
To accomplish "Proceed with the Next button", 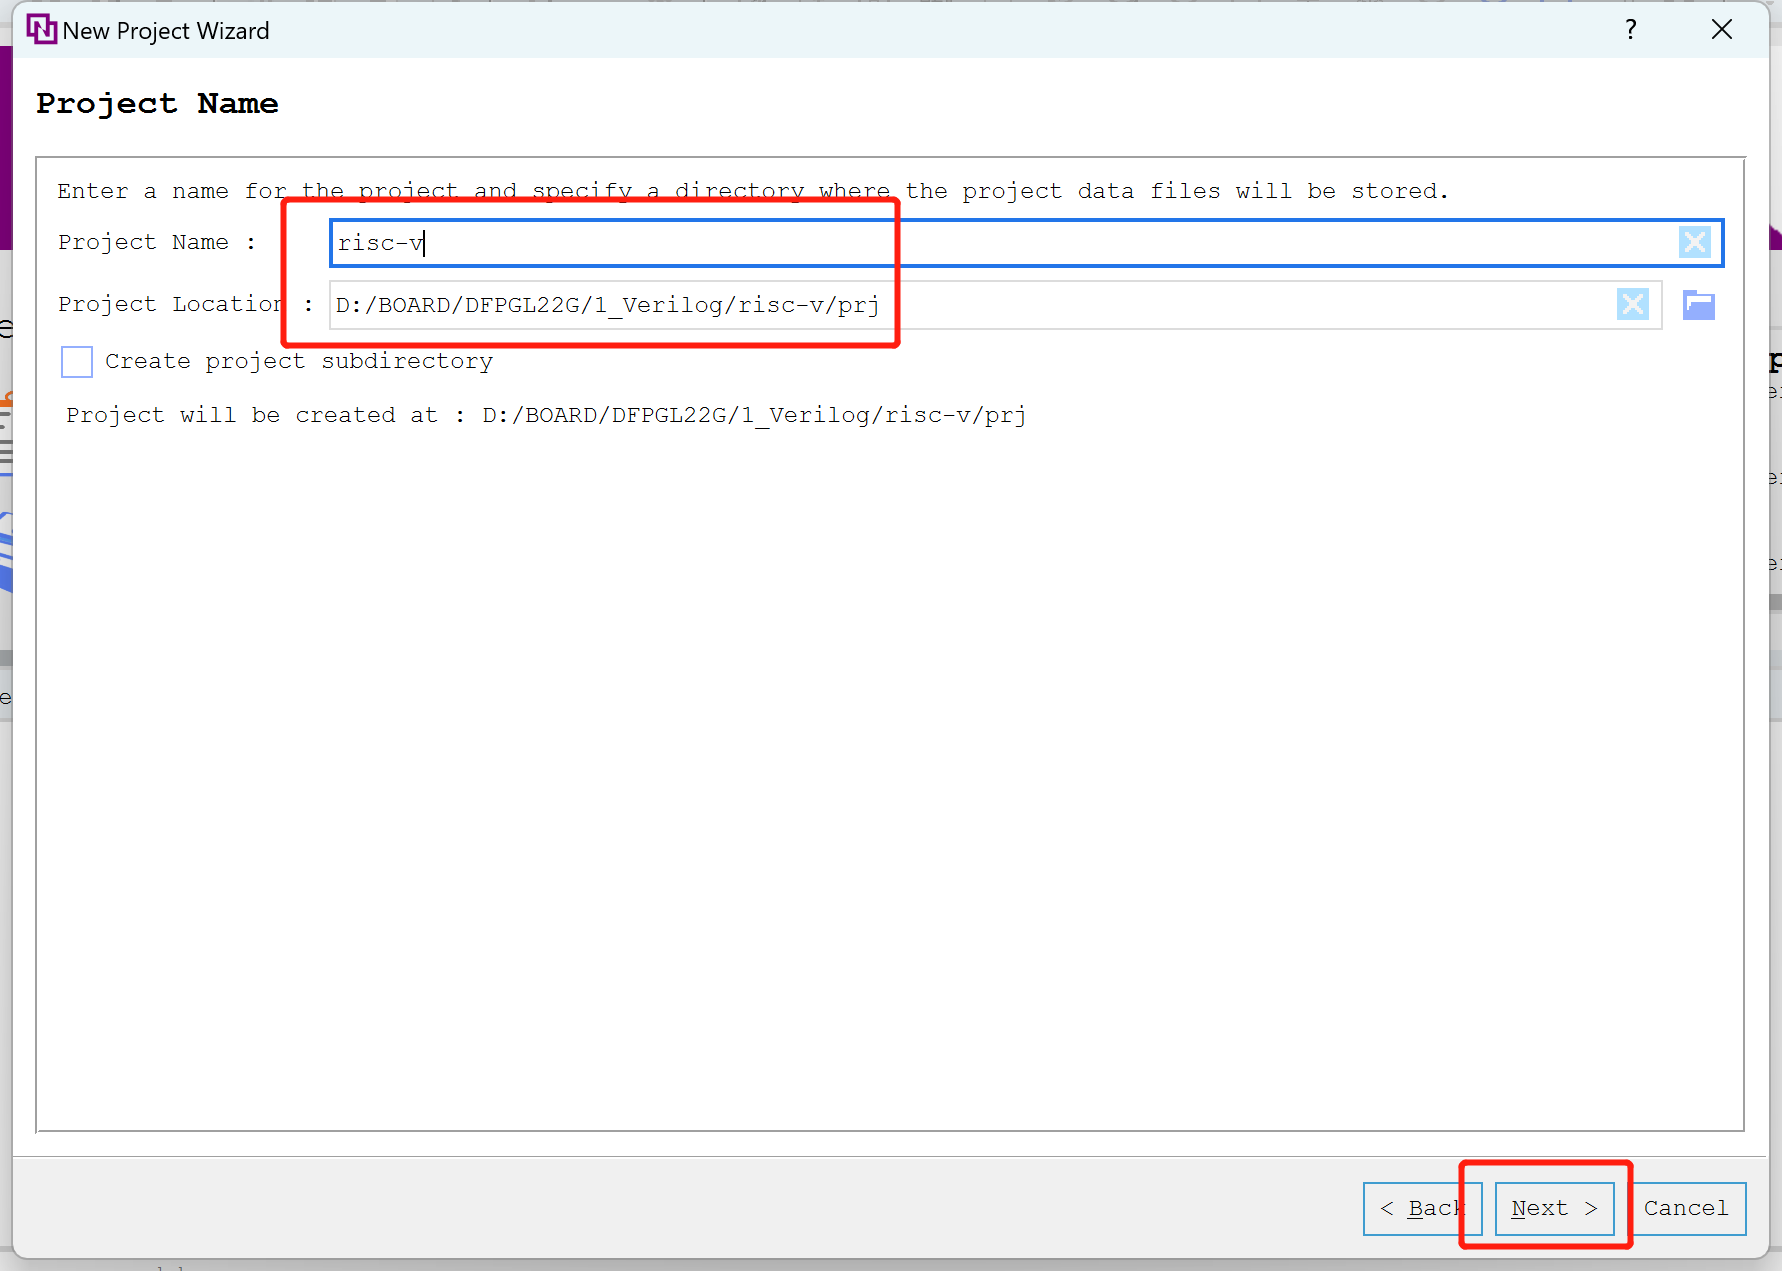I will pyautogui.click(x=1553, y=1208).
